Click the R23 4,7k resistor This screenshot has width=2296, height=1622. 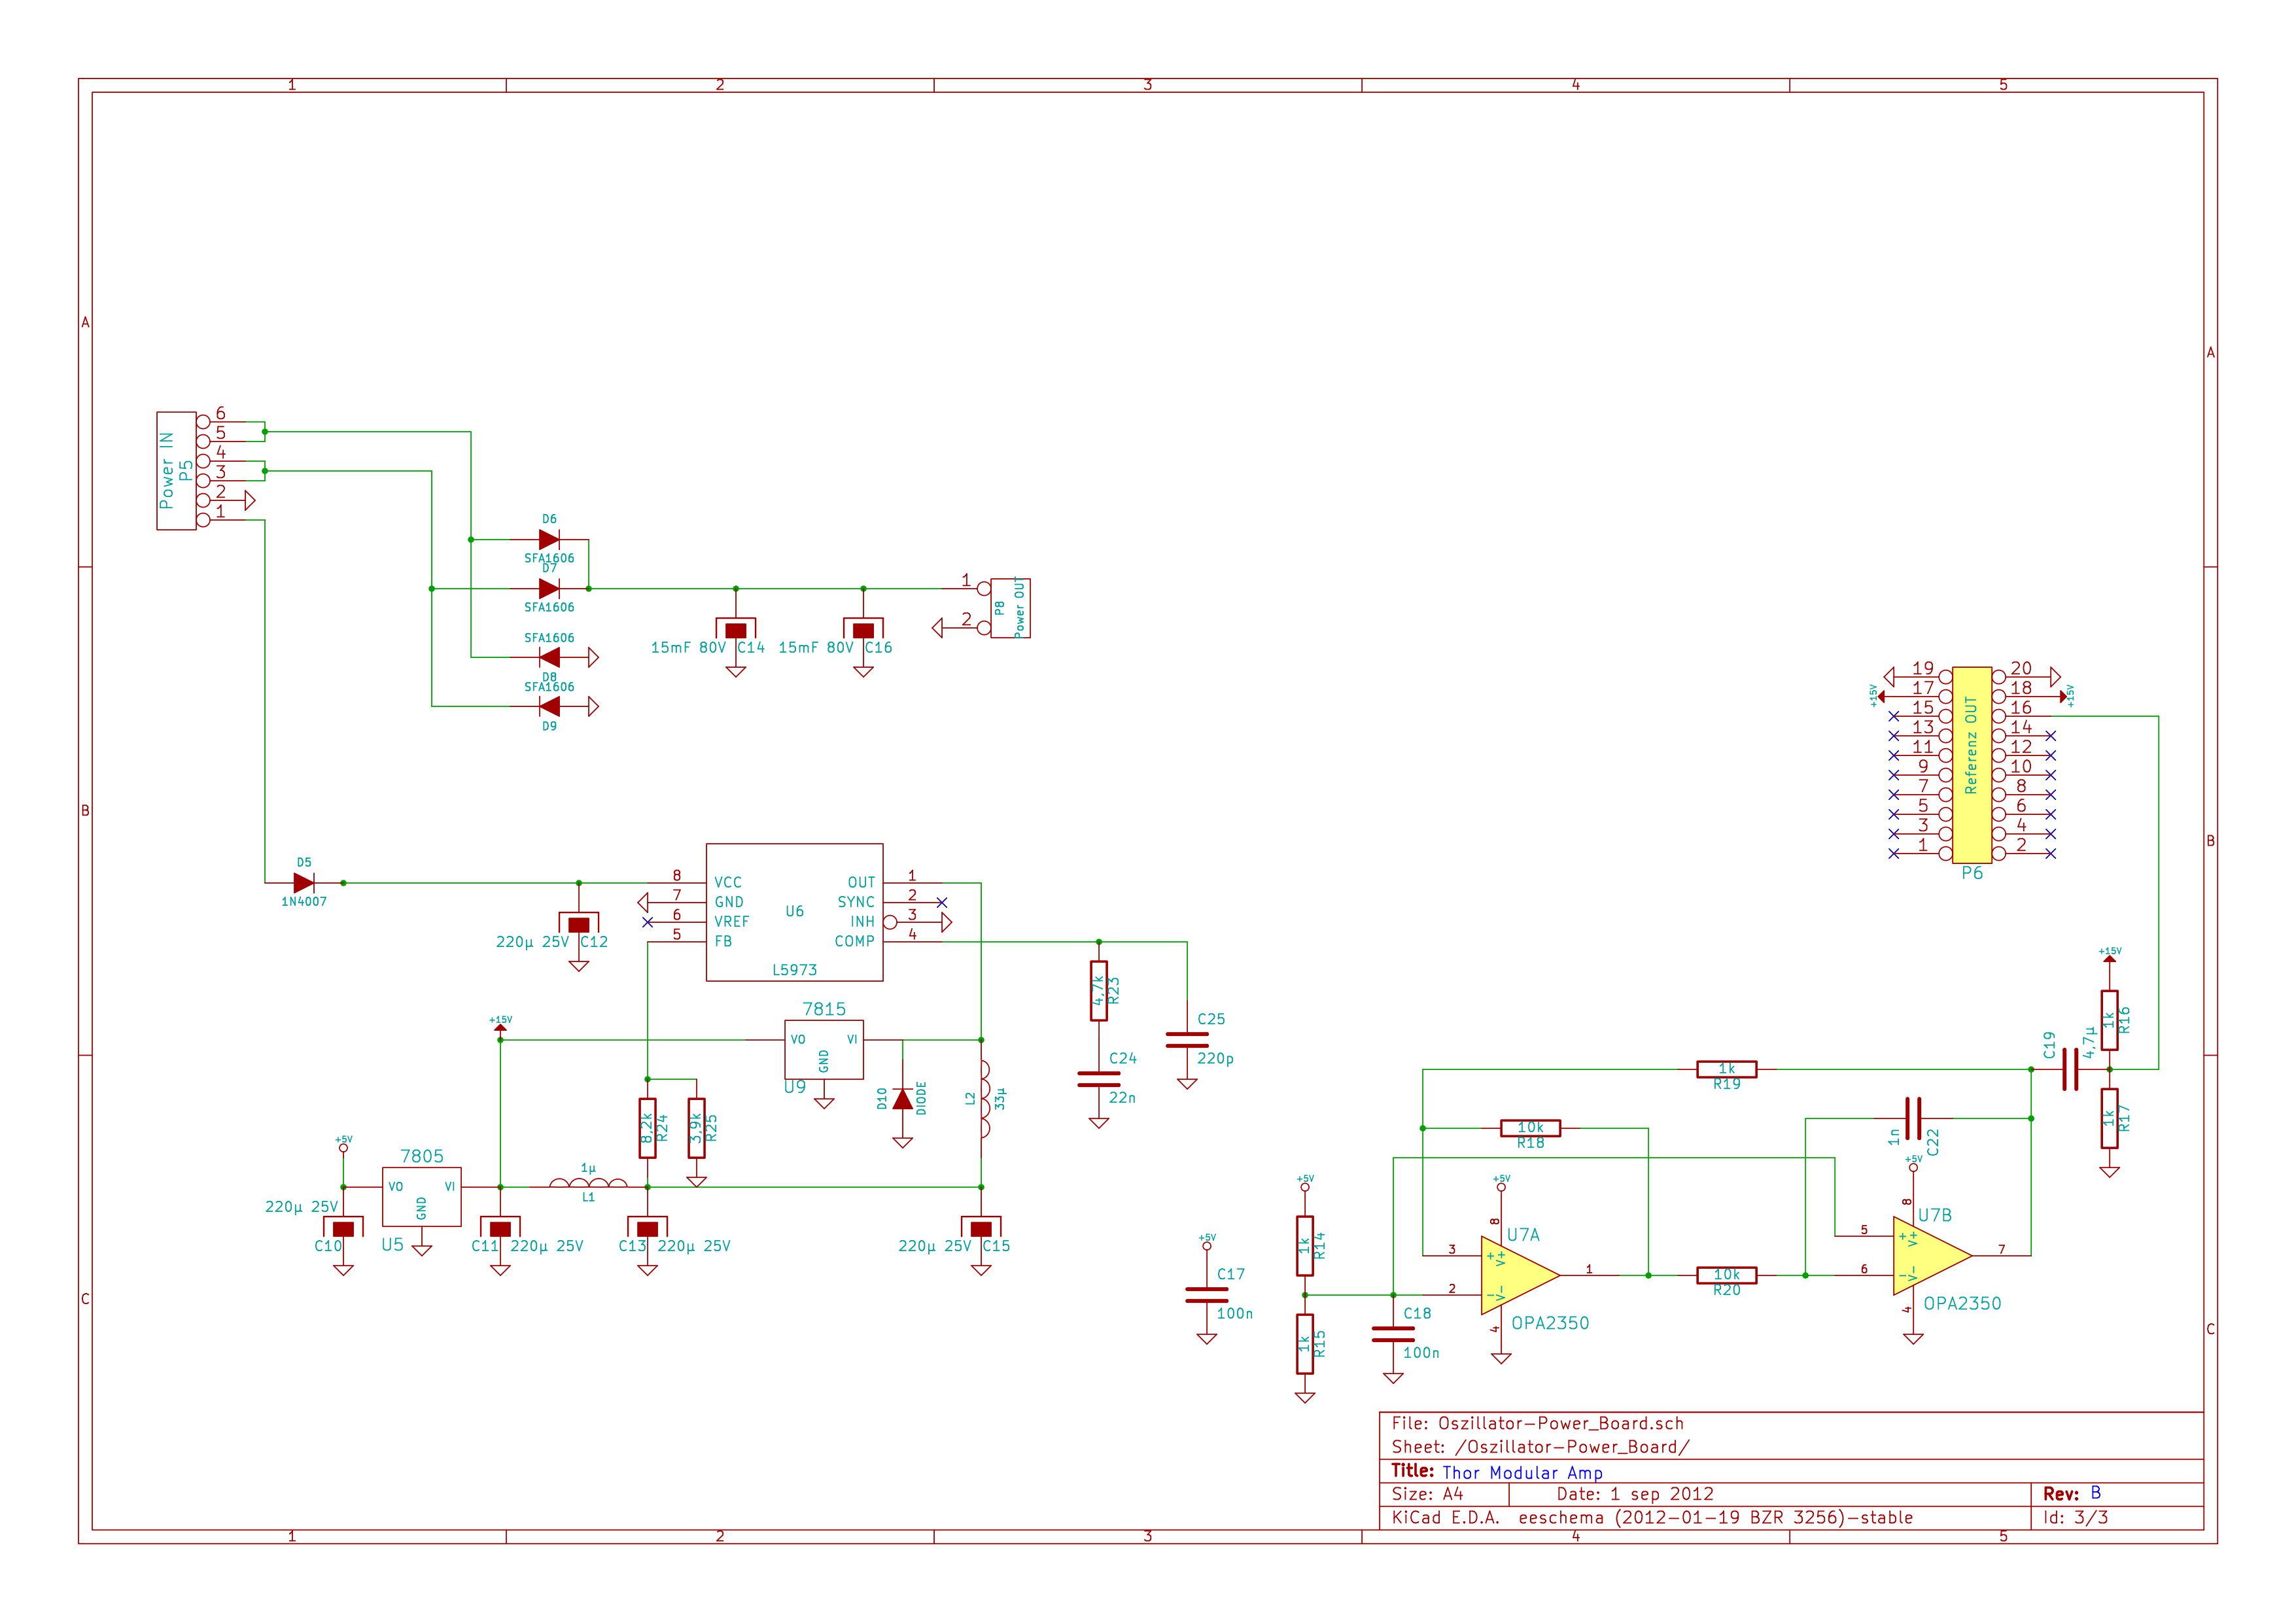[1098, 991]
